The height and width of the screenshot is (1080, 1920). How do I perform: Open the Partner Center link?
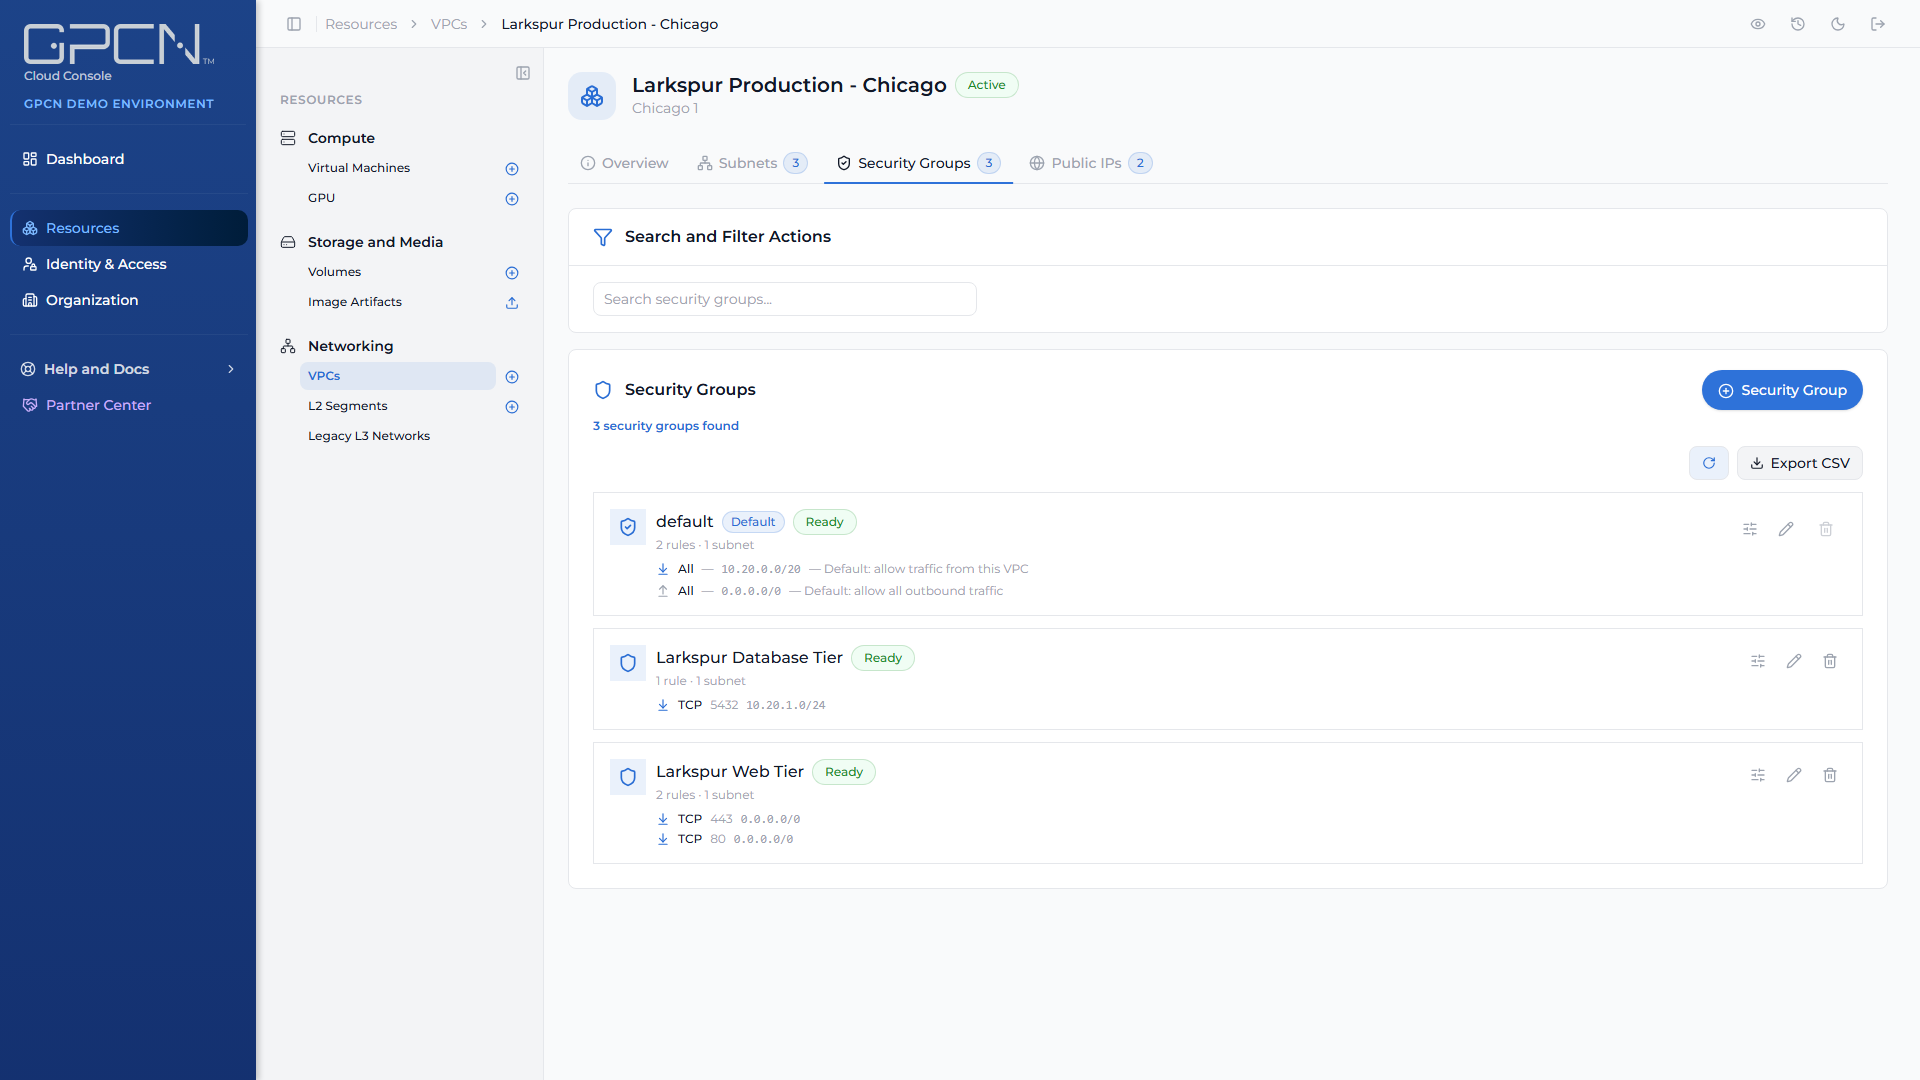click(128, 405)
